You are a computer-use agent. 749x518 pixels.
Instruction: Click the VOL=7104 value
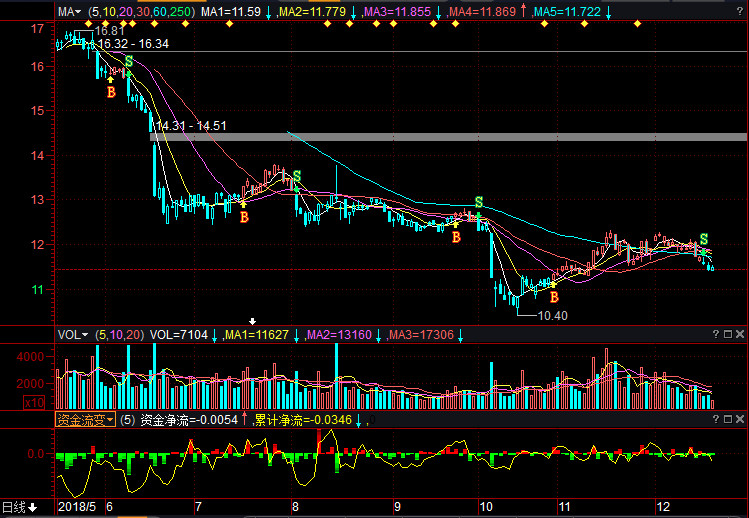click(x=179, y=335)
